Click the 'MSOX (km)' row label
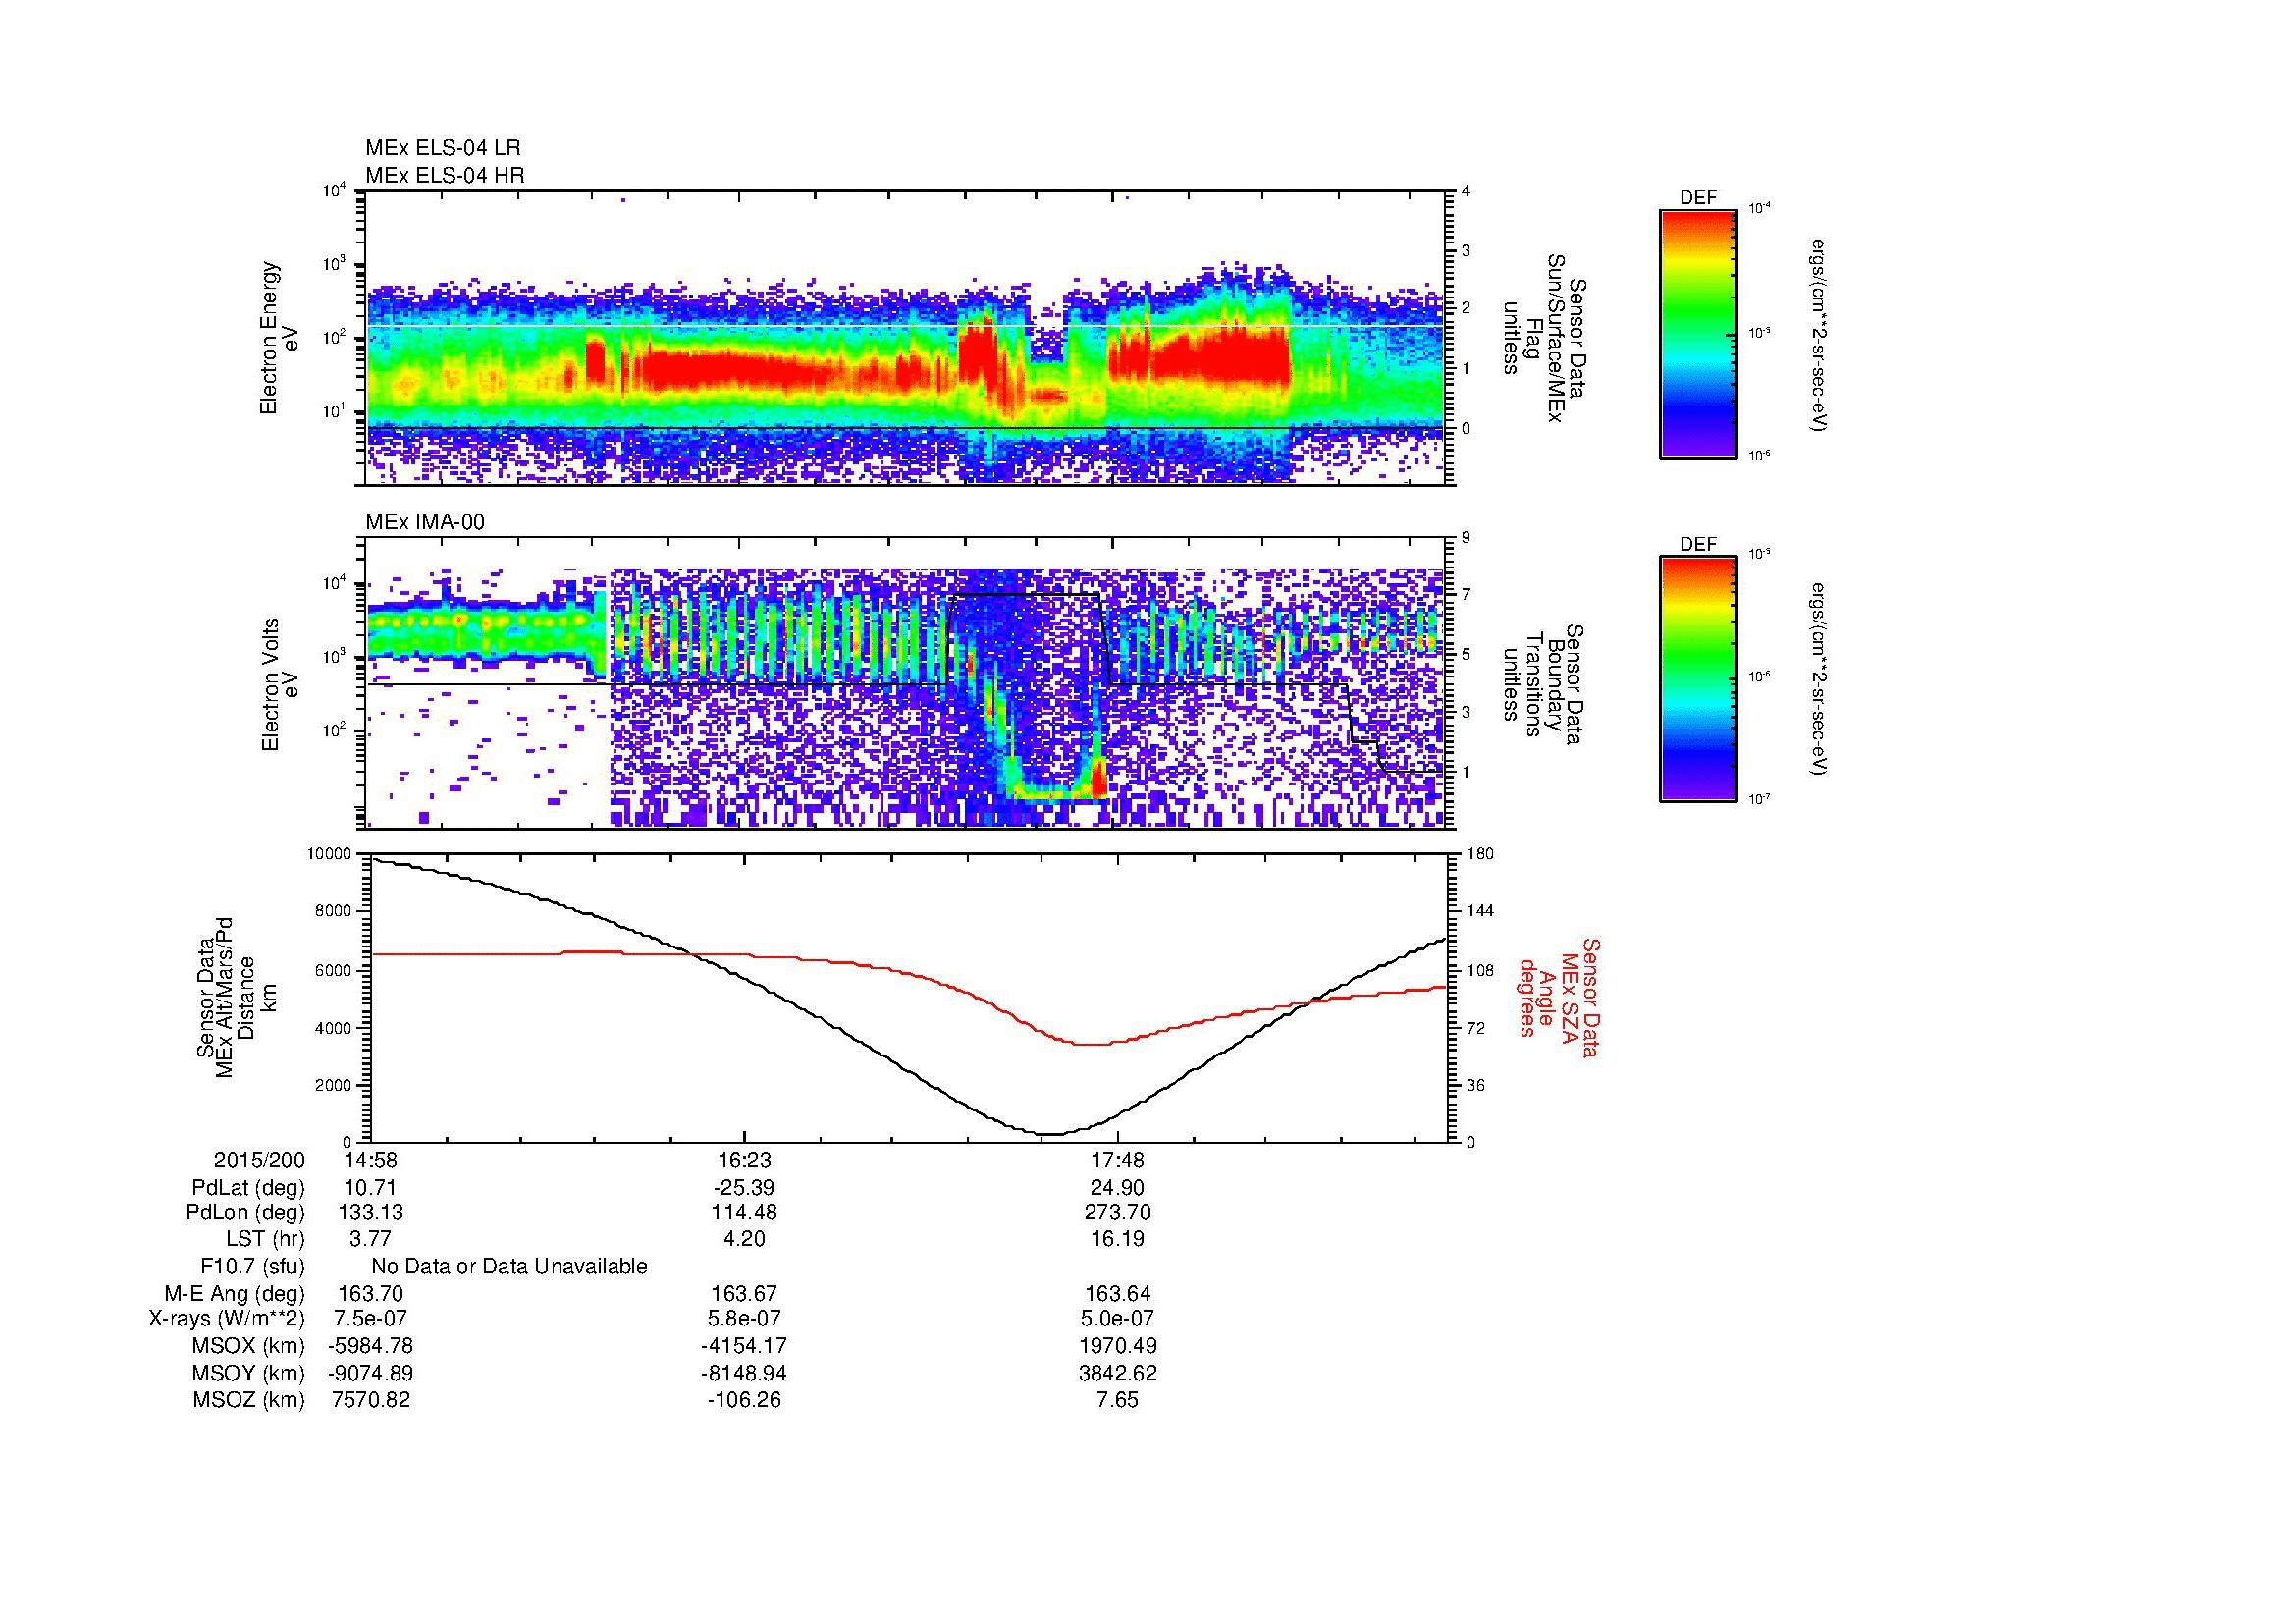 pyautogui.click(x=248, y=1346)
